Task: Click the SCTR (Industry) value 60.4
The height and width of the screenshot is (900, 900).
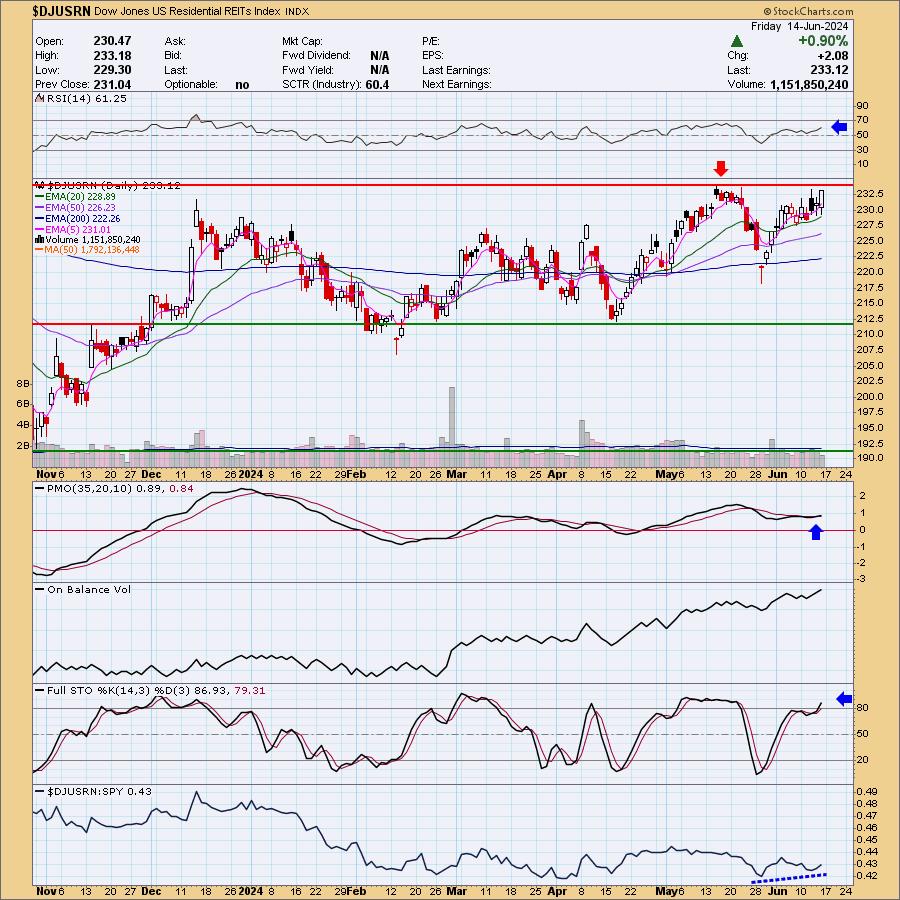Action: tap(377, 84)
